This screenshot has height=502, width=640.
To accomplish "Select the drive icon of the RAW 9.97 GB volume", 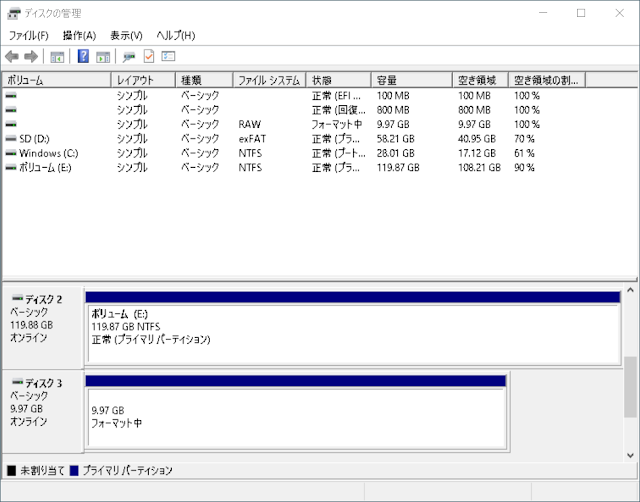I will 11,124.
